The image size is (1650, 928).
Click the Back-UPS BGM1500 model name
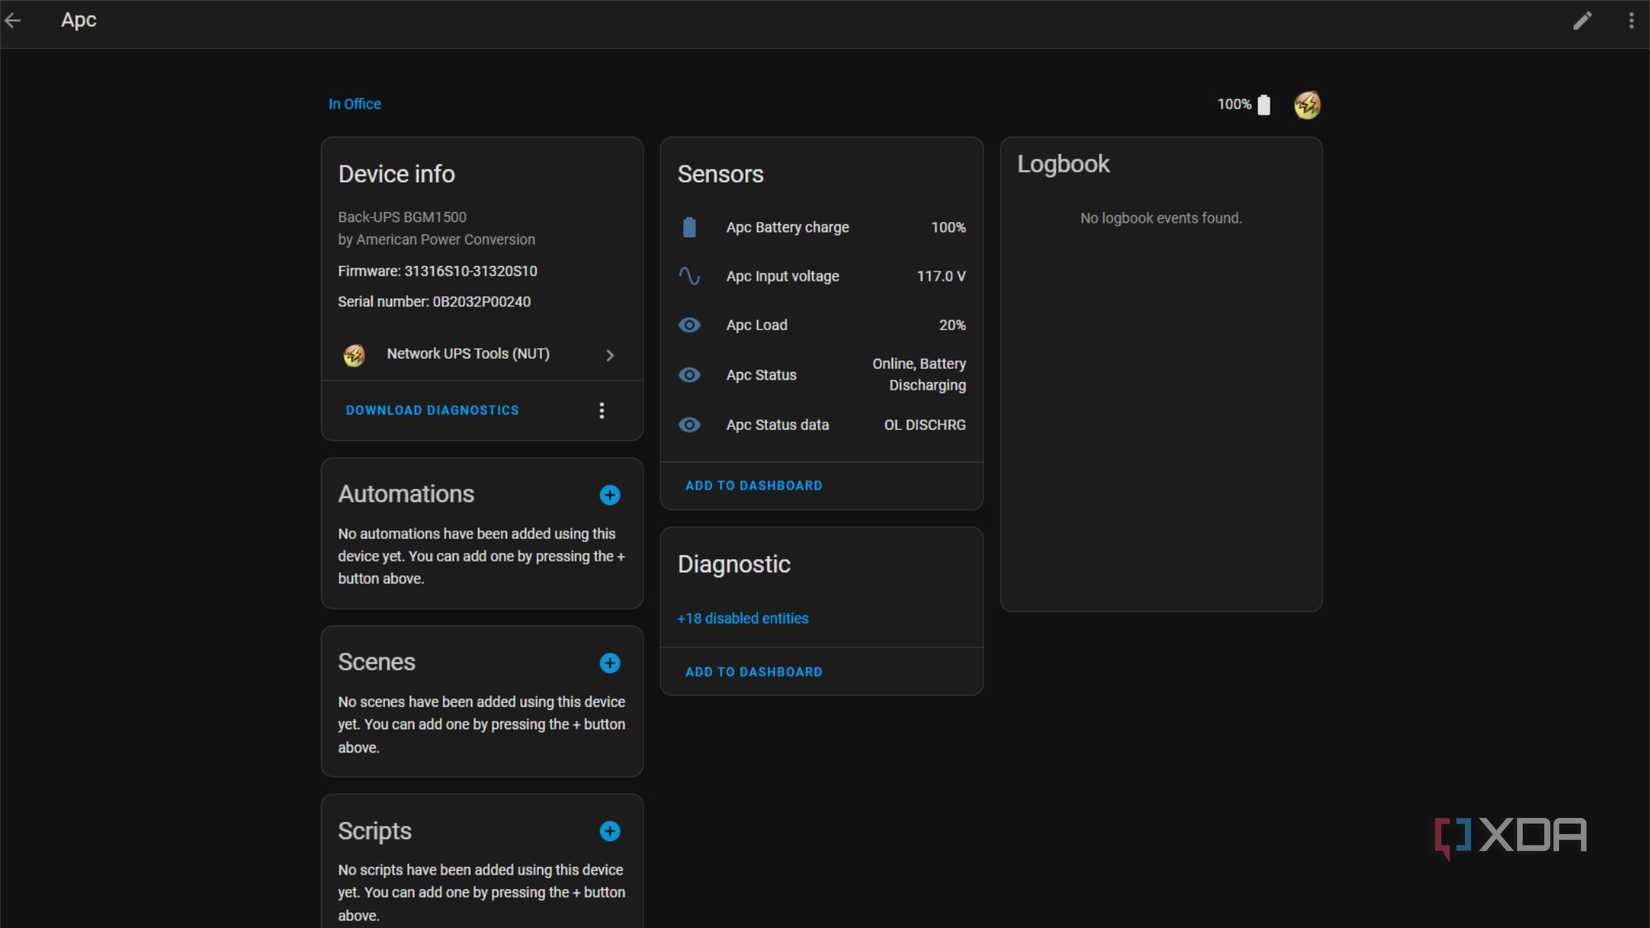pyautogui.click(x=402, y=217)
